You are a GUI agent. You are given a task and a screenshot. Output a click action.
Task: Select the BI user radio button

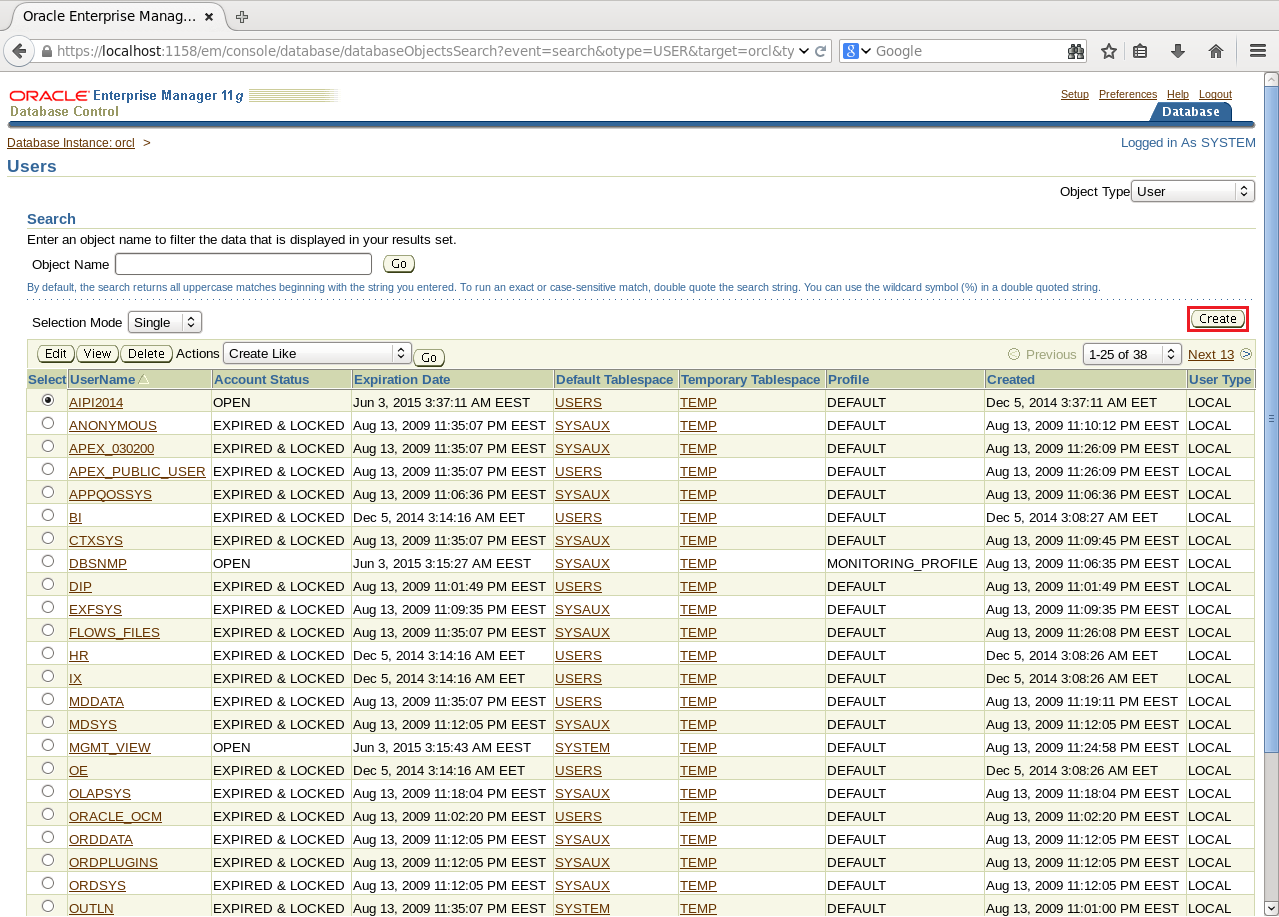coord(48,515)
